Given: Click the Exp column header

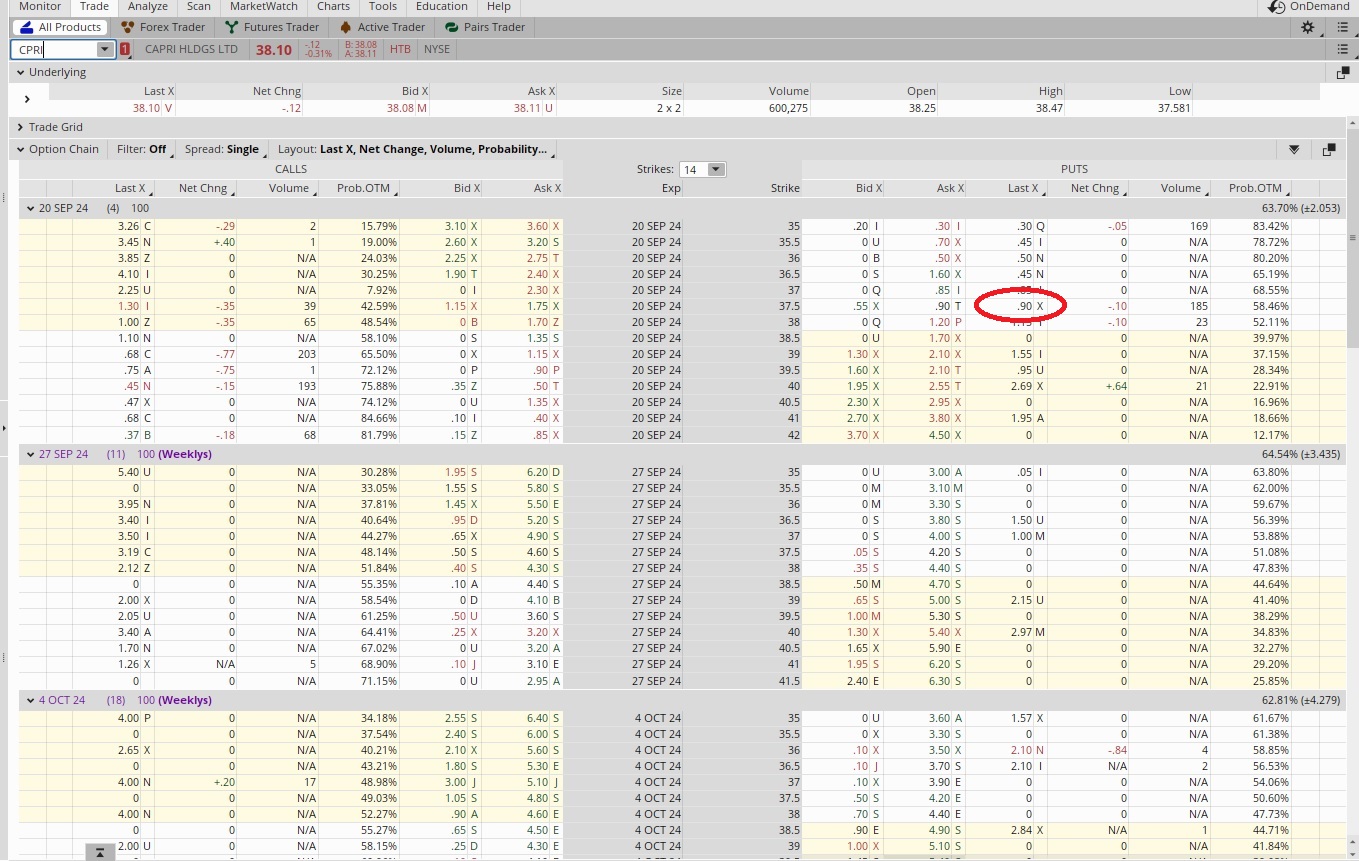Looking at the screenshot, I should [x=670, y=188].
